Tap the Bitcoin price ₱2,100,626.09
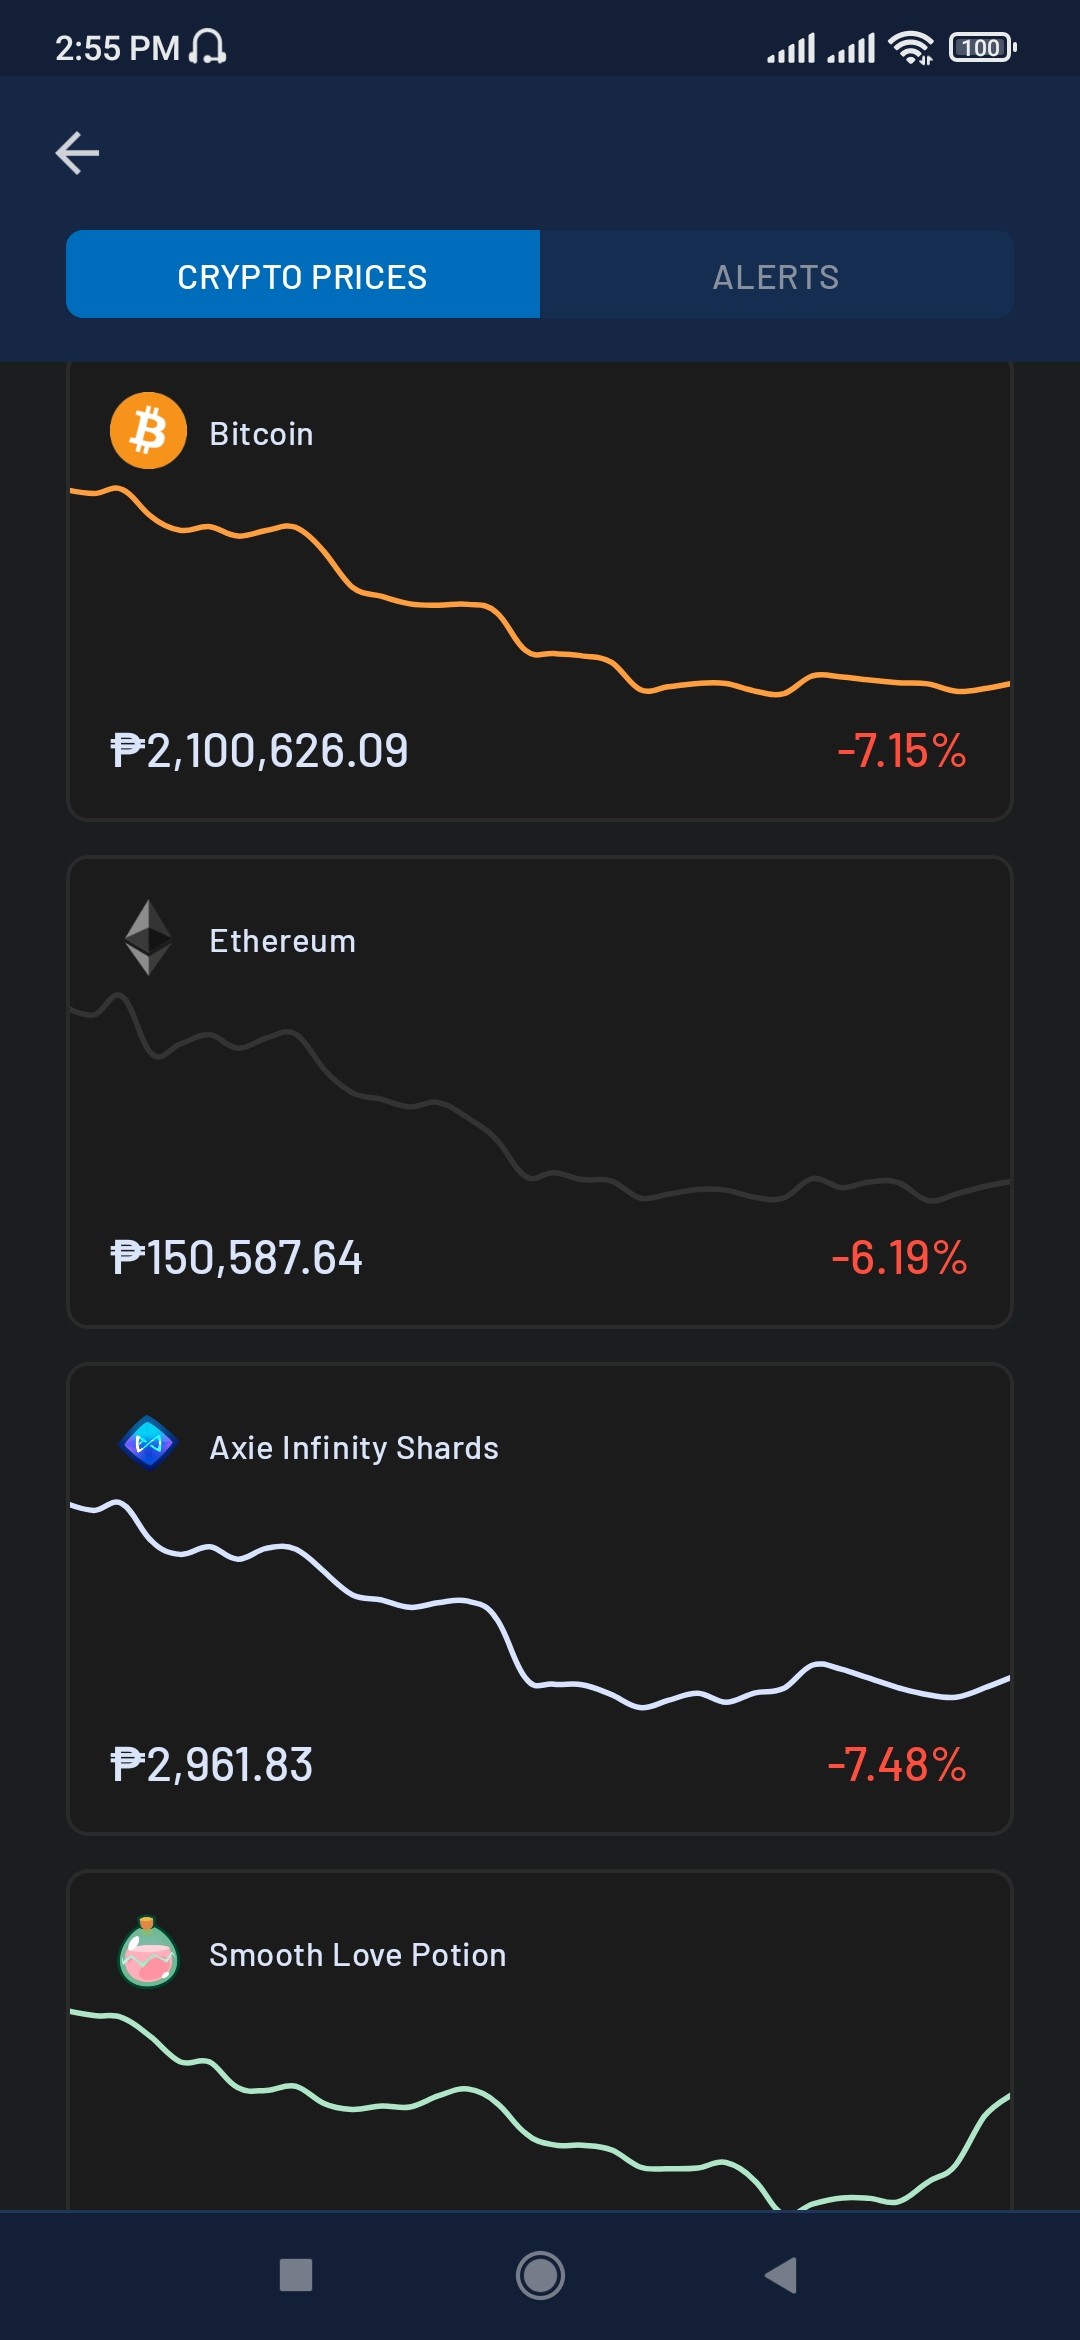This screenshot has height=2340, width=1080. click(x=259, y=751)
